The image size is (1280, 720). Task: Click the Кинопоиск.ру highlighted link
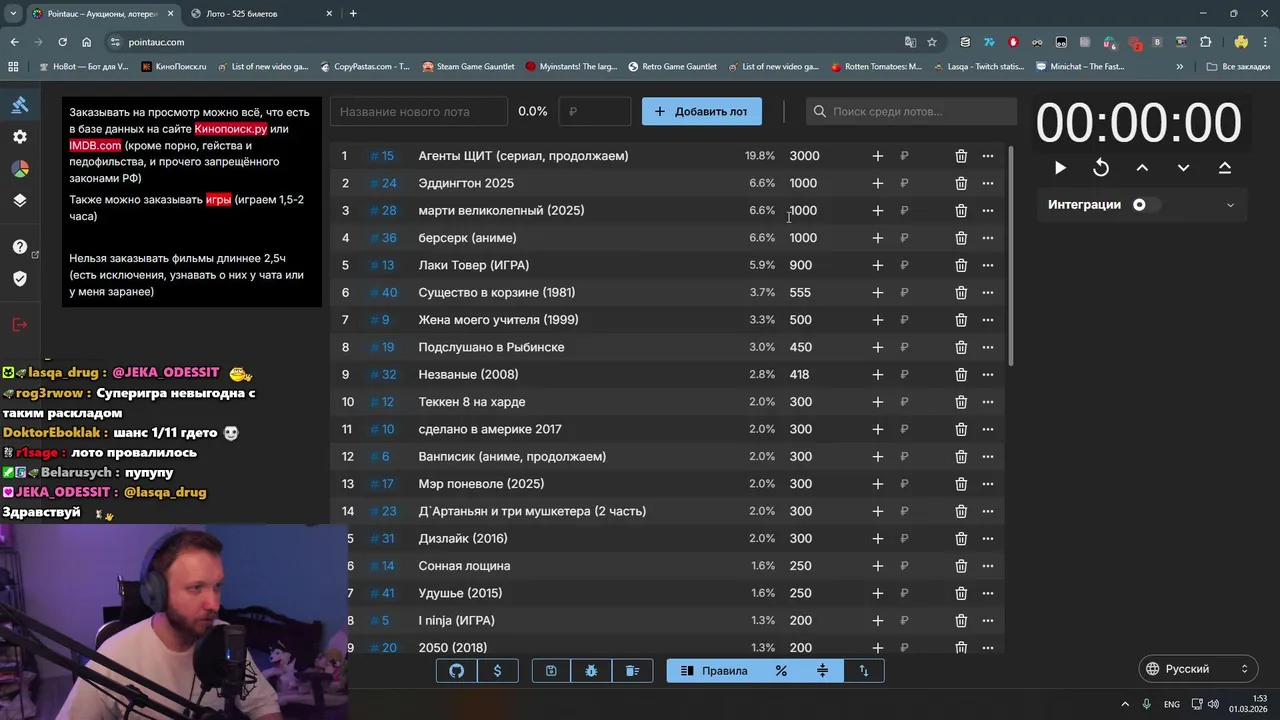(230, 130)
